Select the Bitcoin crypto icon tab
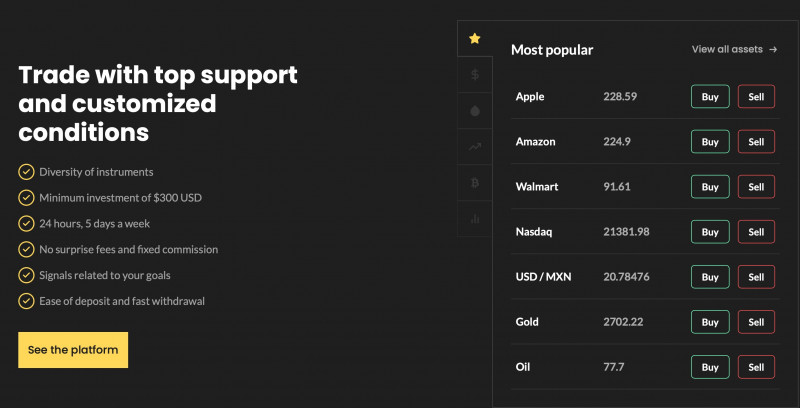The height and width of the screenshot is (408, 800). pos(474,183)
